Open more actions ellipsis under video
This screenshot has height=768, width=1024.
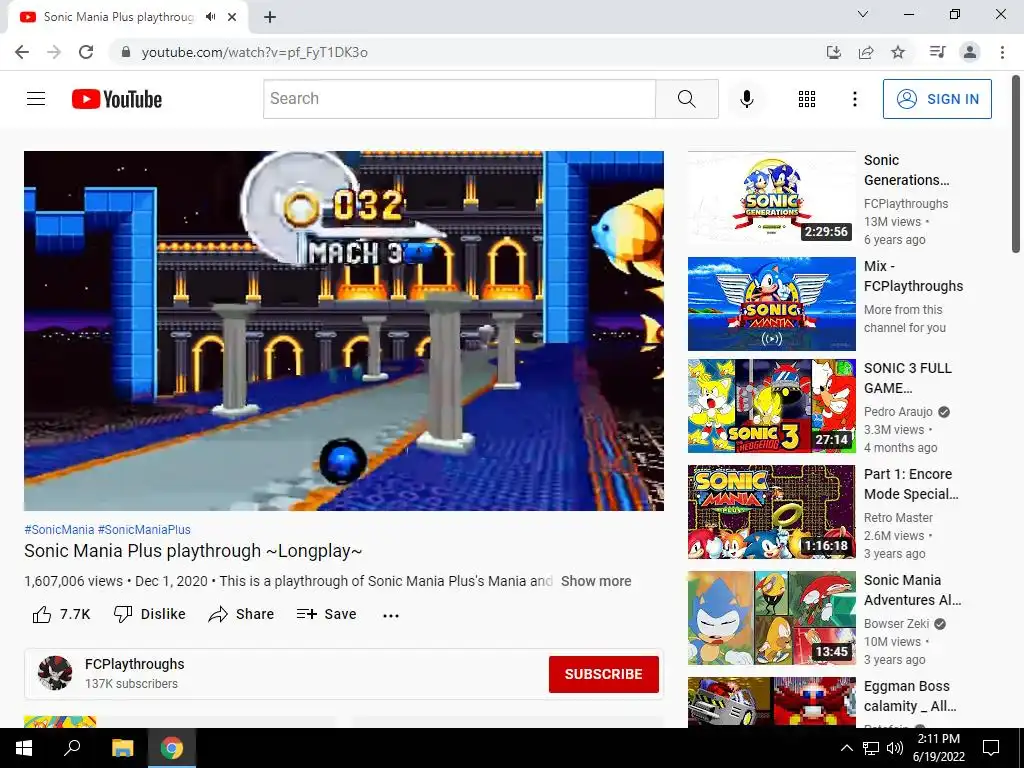(x=391, y=615)
